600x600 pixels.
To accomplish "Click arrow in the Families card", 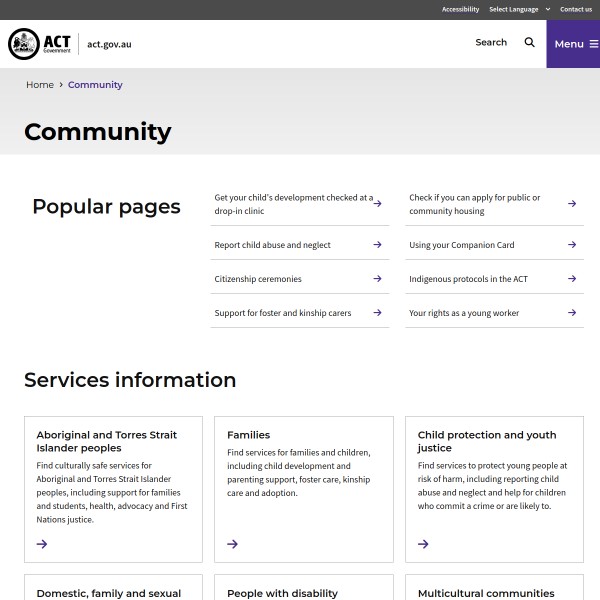I will coord(232,544).
